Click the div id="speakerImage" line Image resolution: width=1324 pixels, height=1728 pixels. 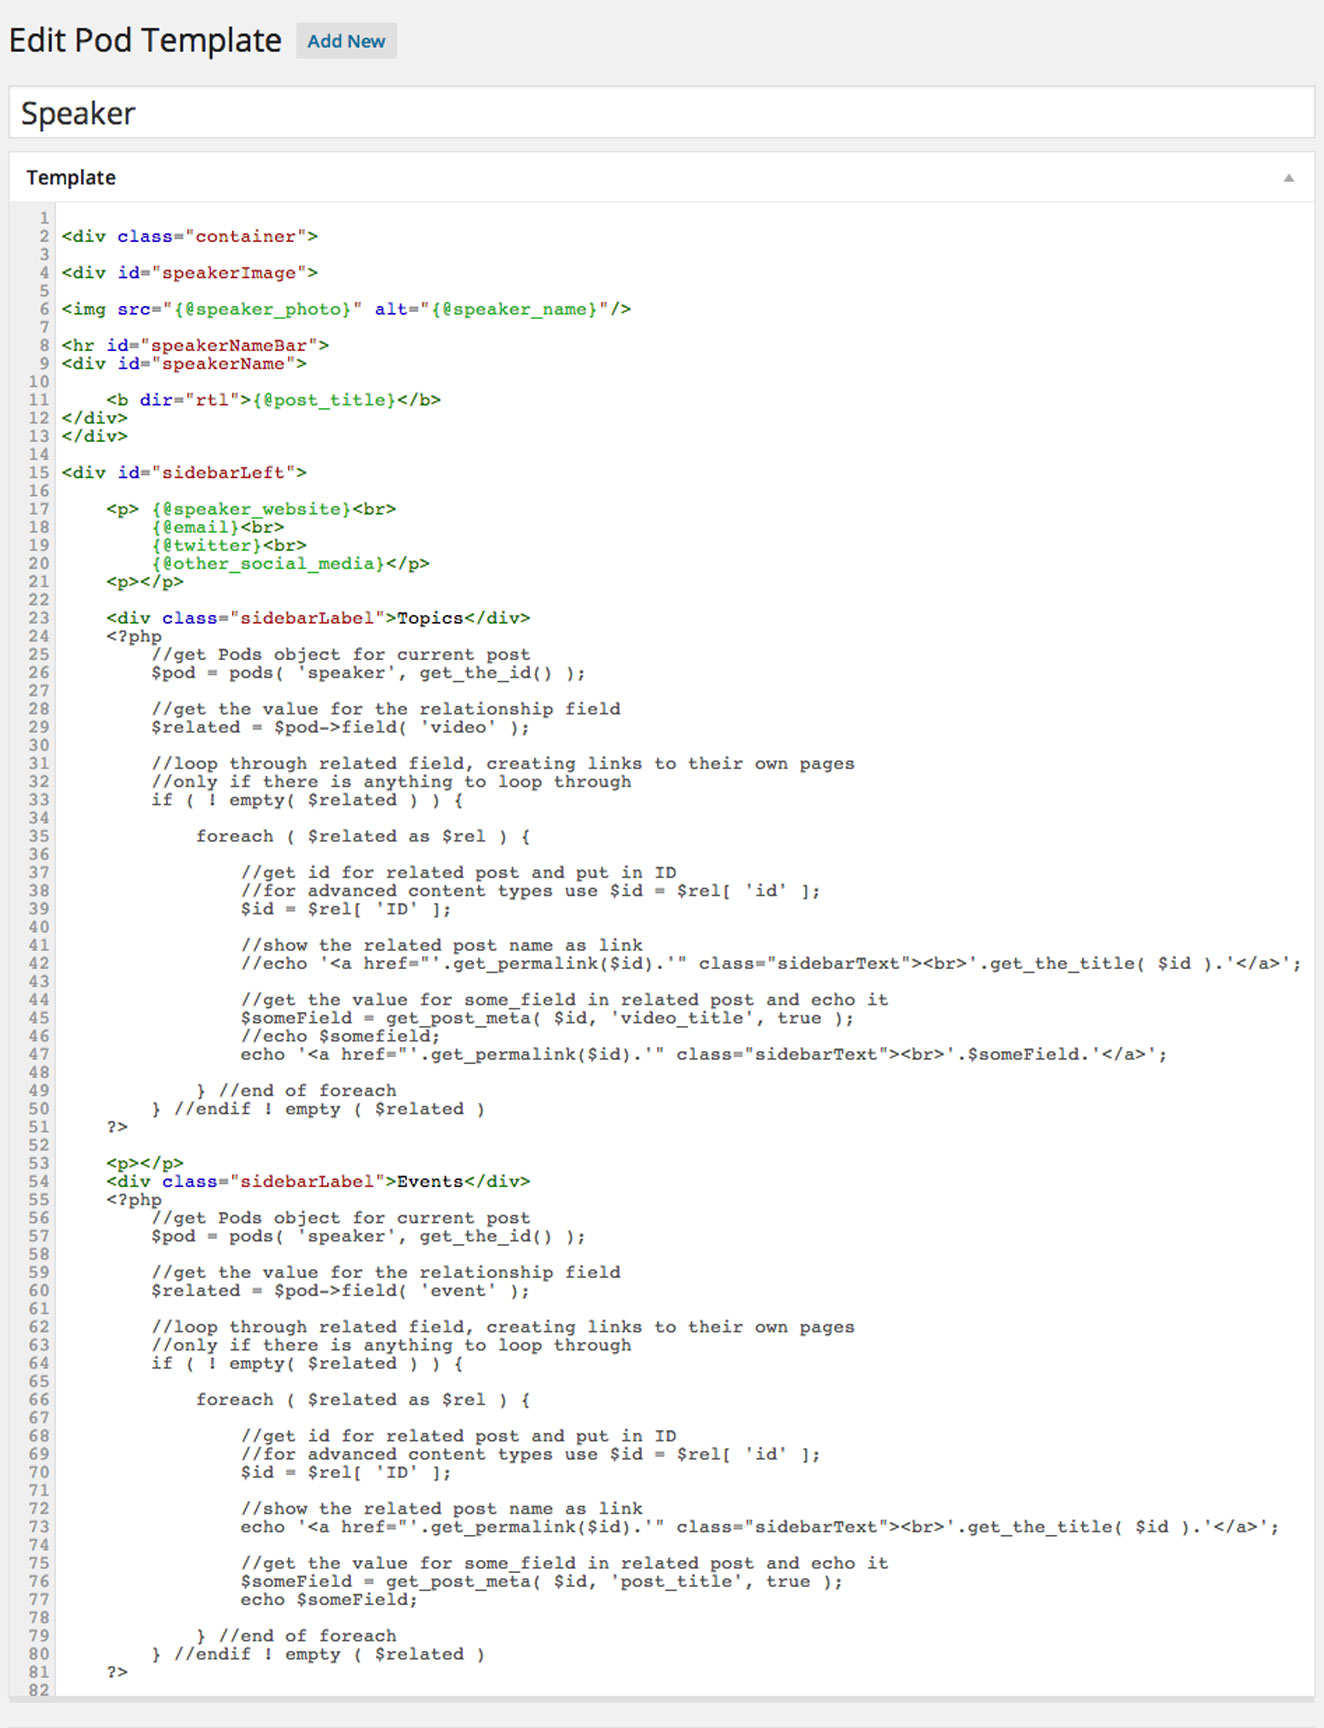(x=190, y=273)
